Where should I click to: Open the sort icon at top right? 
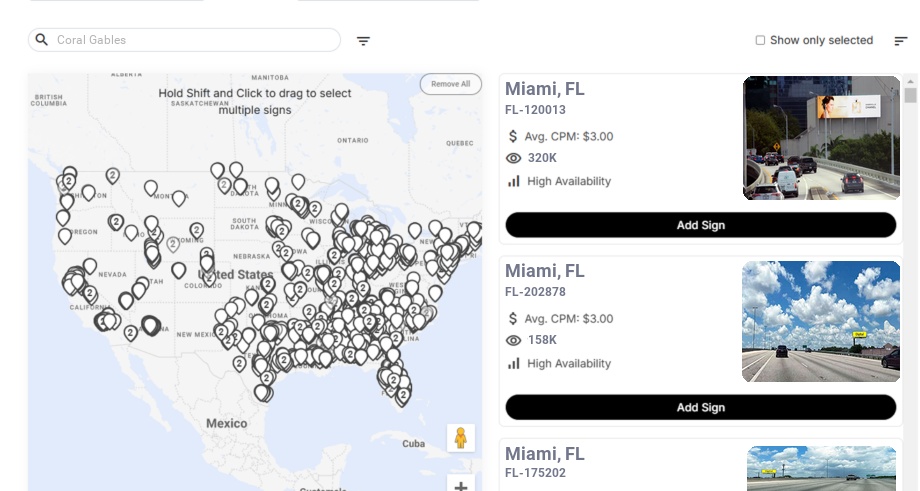(900, 41)
